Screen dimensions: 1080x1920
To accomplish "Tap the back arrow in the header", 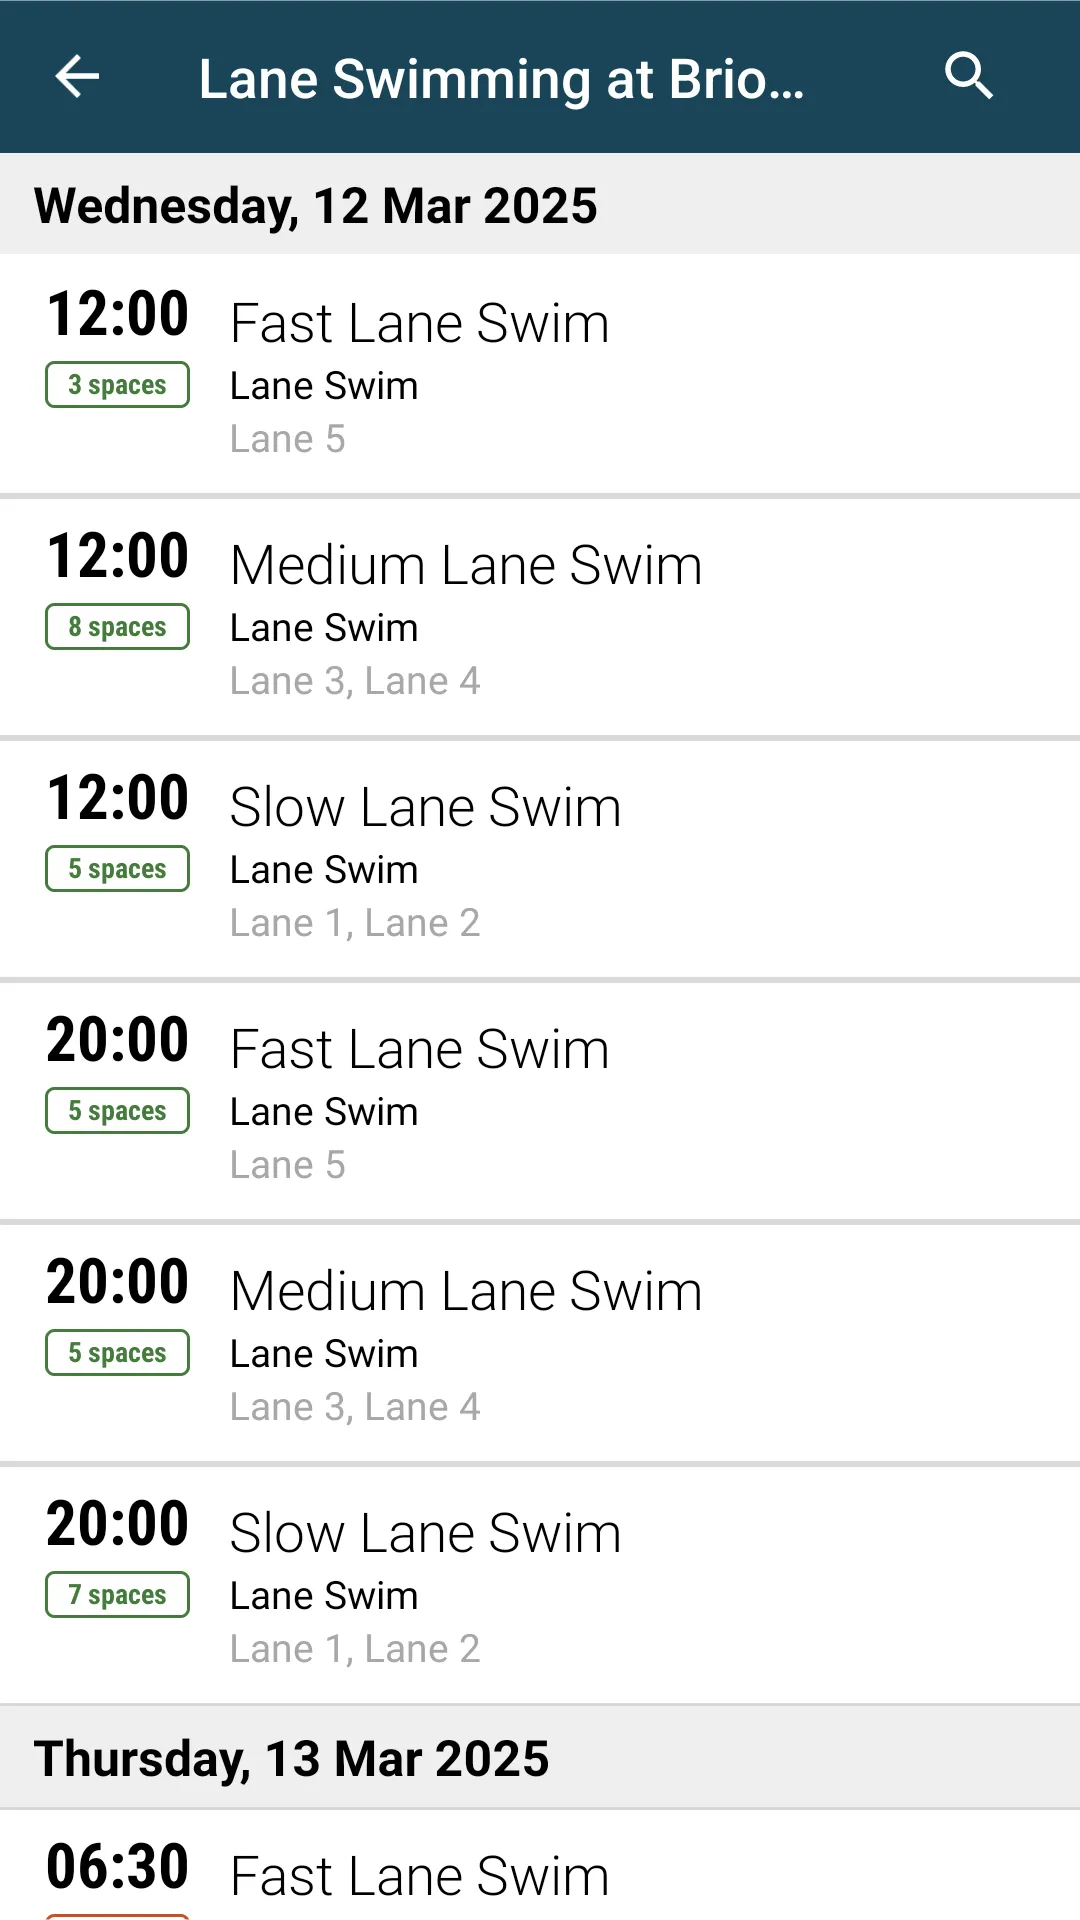I will (x=76, y=77).
